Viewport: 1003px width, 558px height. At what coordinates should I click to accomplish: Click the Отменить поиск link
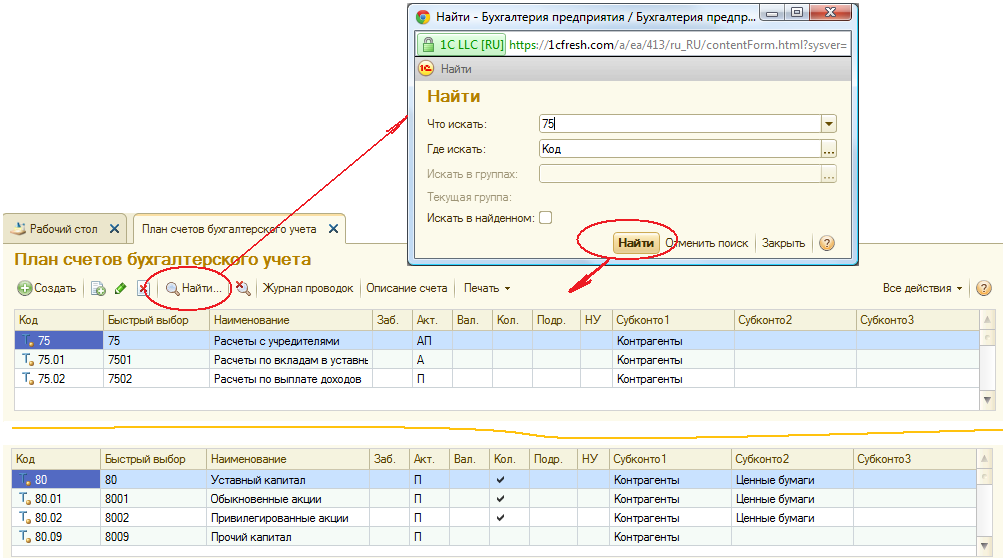[707, 243]
